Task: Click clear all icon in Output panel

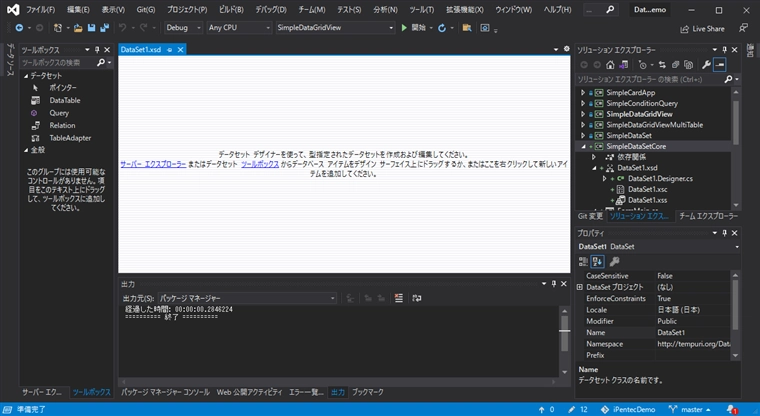Action: [398, 298]
